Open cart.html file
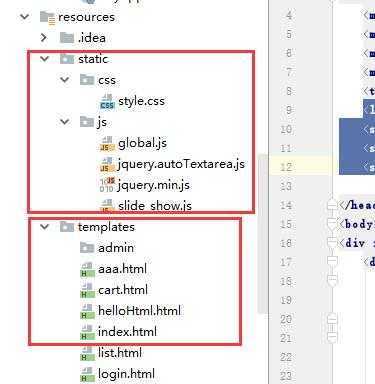This screenshot has height=384, width=375. [x=123, y=290]
